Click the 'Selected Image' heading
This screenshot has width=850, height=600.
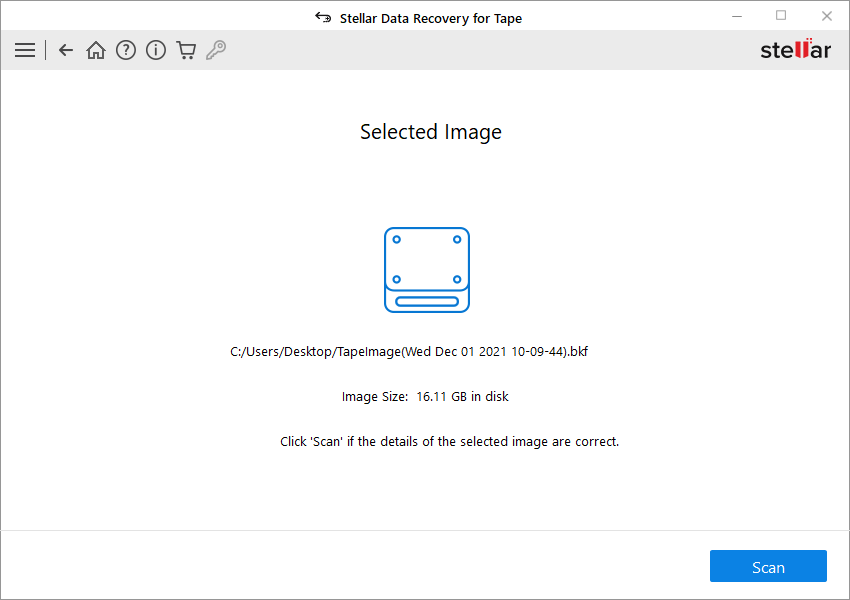coord(431,132)
